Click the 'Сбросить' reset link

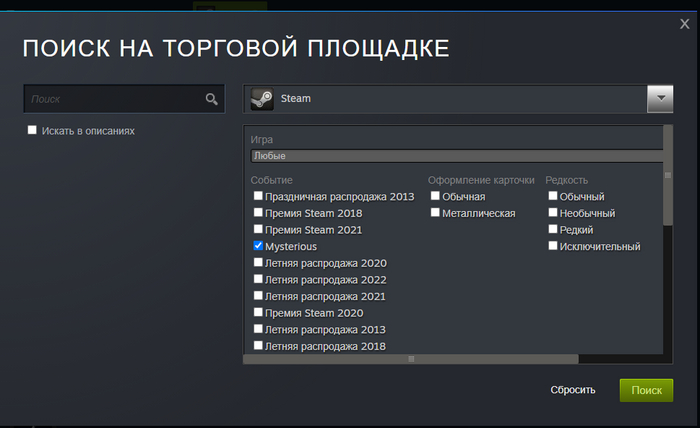[573, 390]
